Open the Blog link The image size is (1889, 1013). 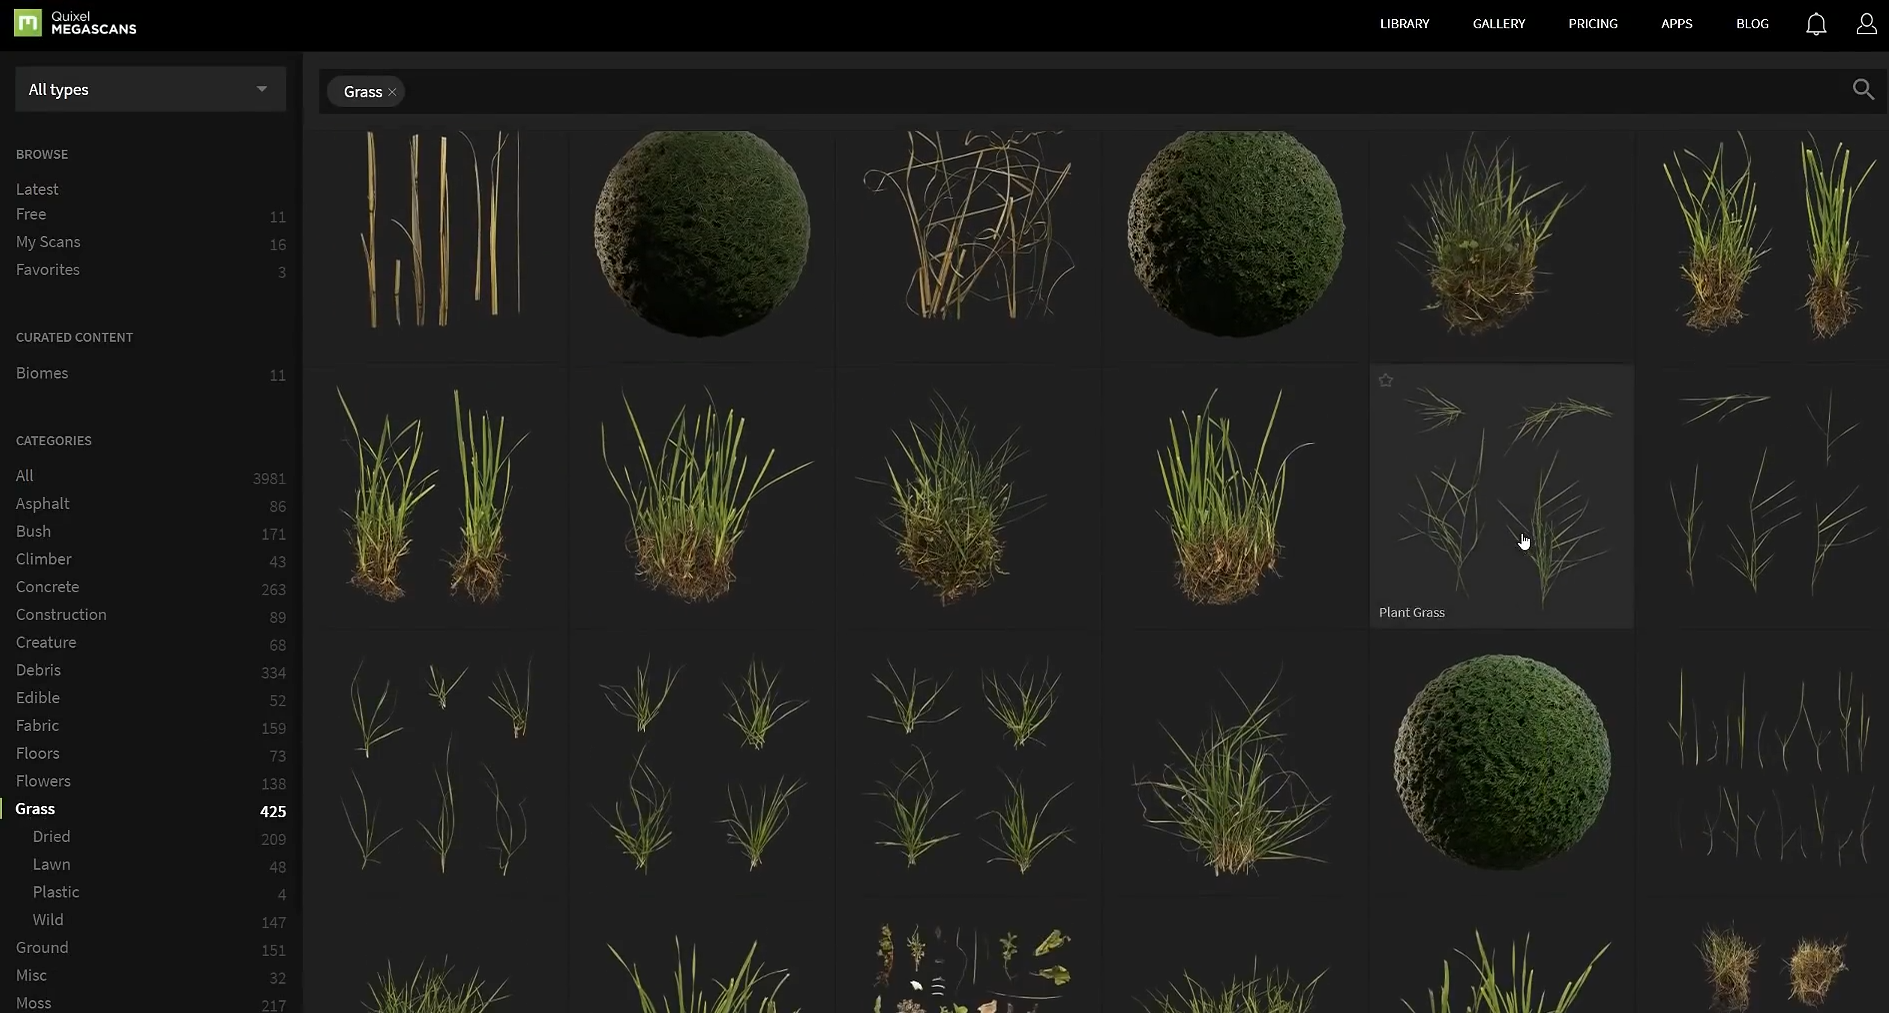click(x=1752, y=24)
